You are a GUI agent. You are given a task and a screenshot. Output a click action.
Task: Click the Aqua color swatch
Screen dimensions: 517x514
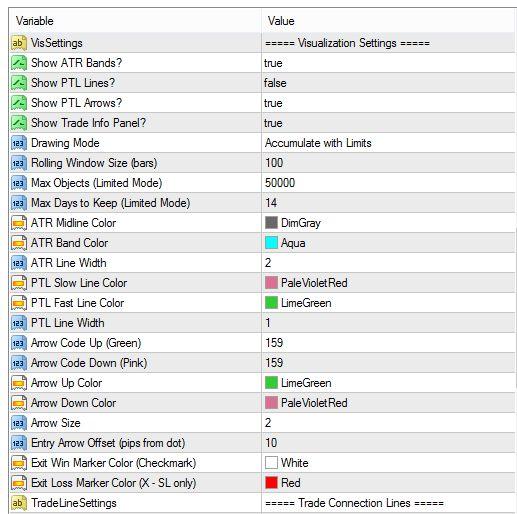point(271,243)
